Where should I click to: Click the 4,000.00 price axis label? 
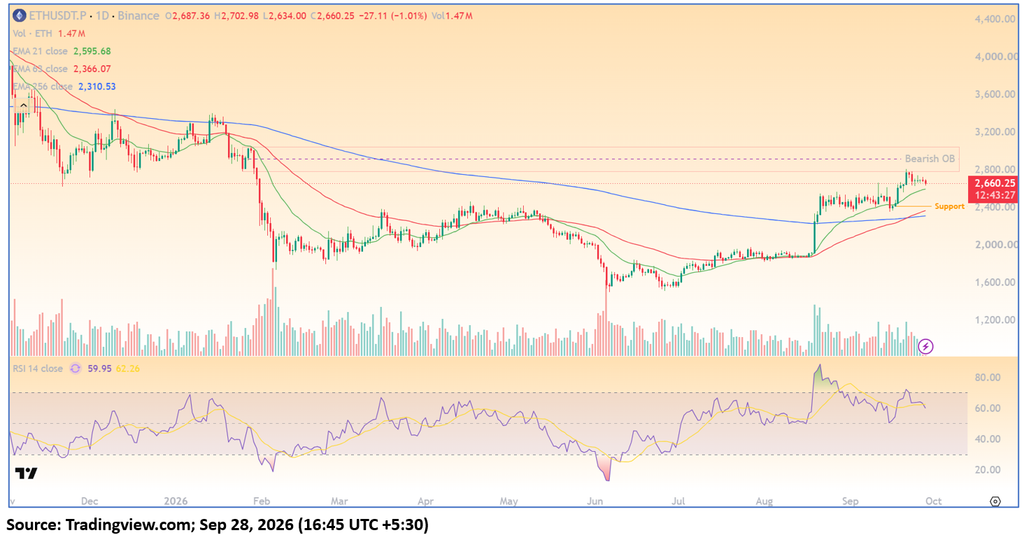[x=995, y=57]
